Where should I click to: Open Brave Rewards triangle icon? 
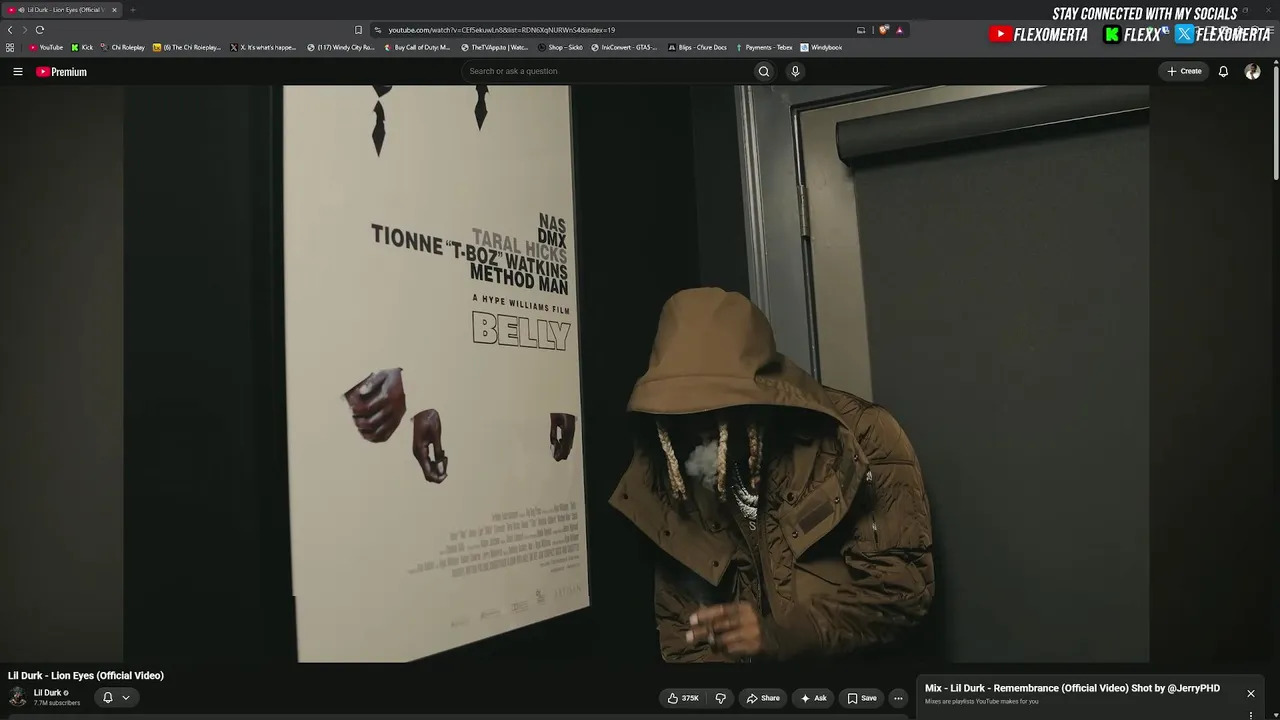coord(899,30)
